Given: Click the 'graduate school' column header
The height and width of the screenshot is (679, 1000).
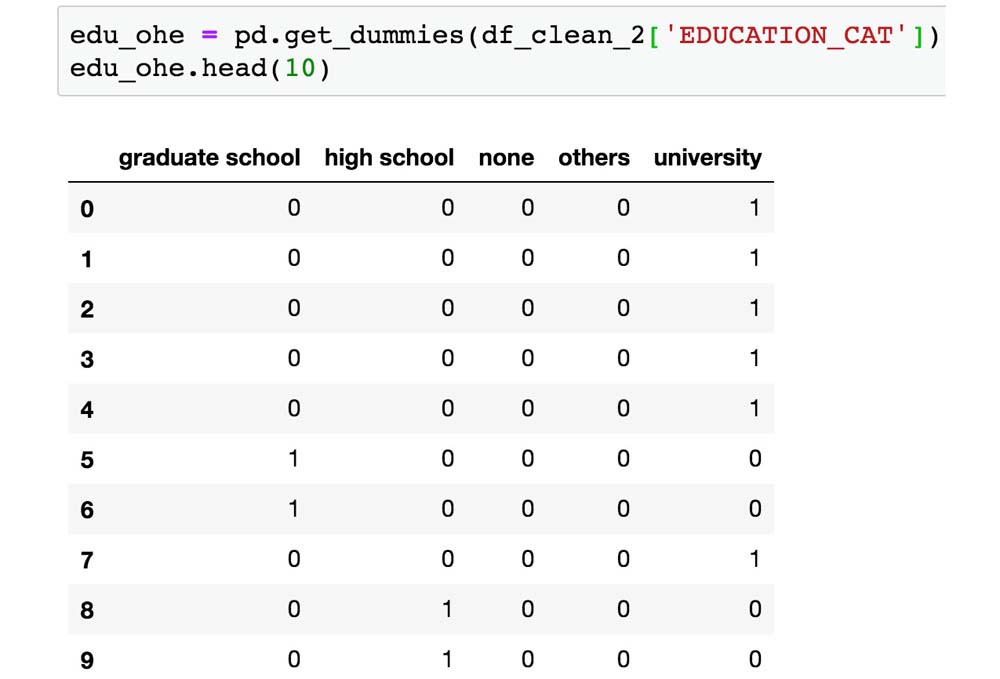Looking at the screenshot, I should pyautogui.click(x=209, y=158).
